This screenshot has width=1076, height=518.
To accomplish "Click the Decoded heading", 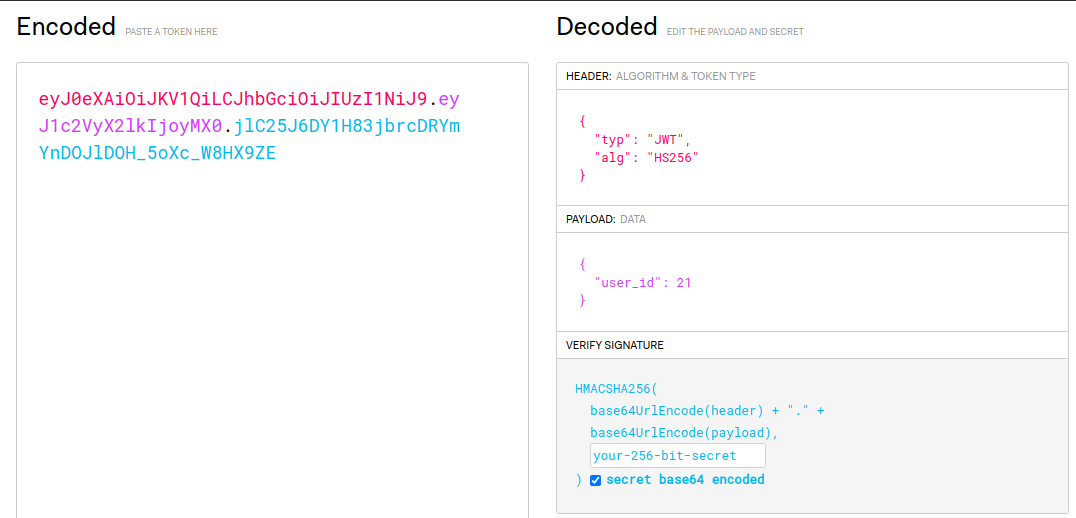I will pyautogui.click(x=607, y=27).
